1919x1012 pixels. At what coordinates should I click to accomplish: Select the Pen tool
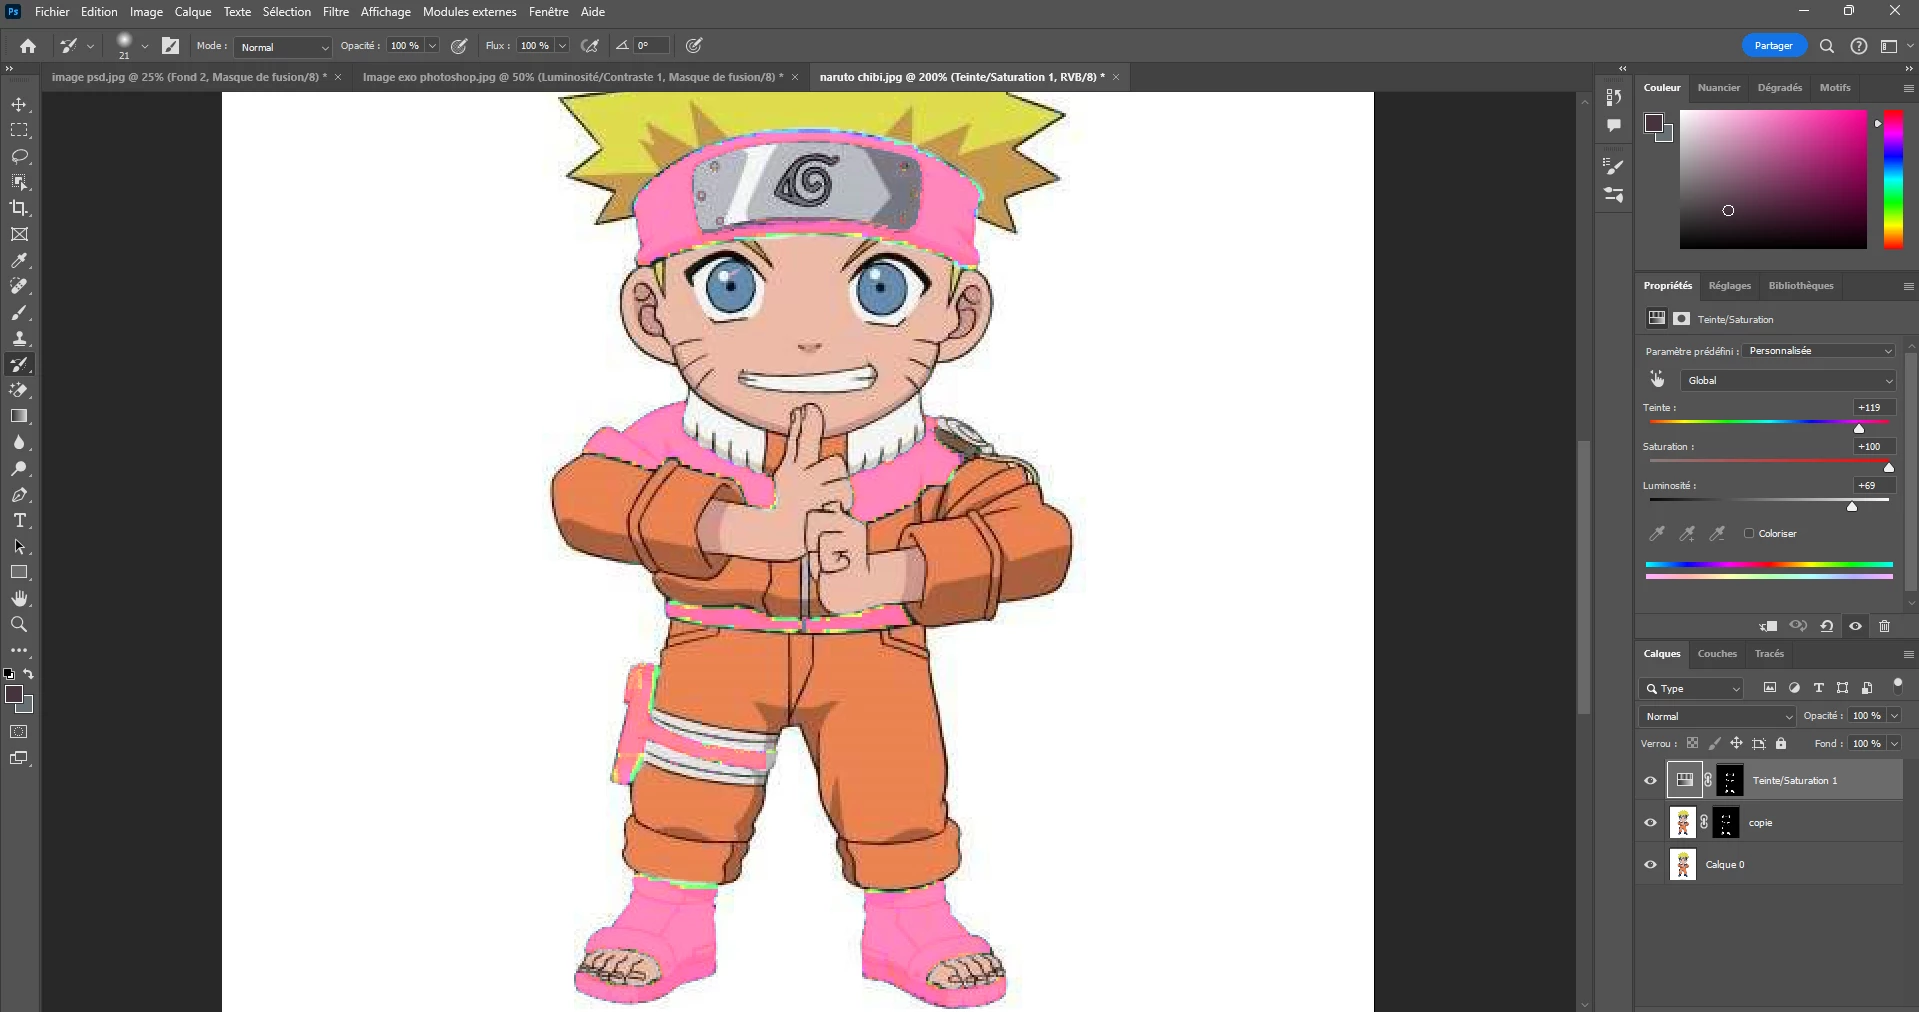[19, 495]
